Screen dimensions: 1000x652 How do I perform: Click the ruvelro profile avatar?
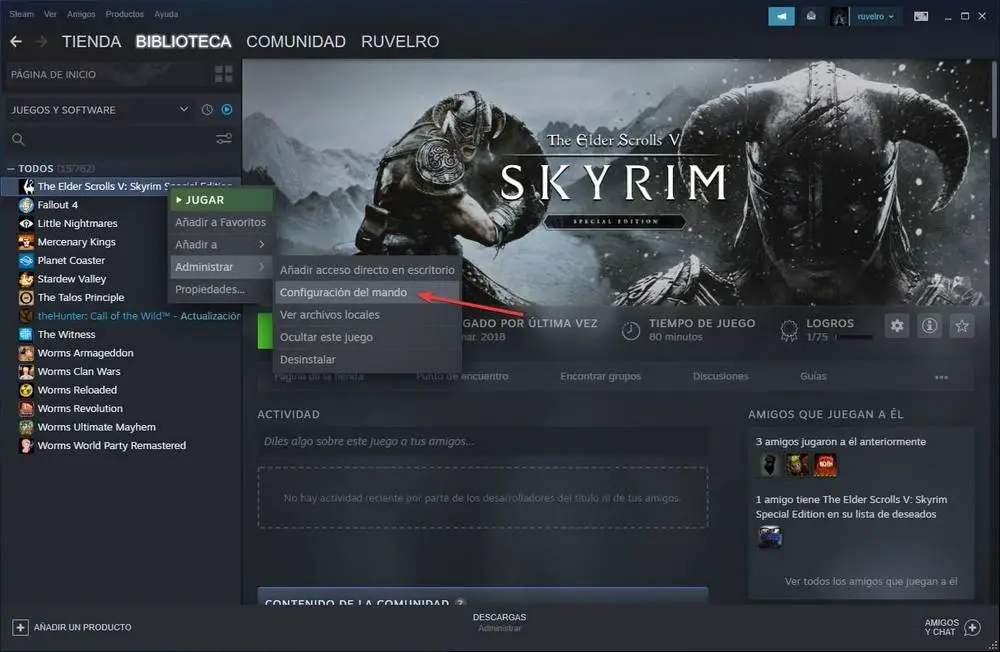tap(839, 17)
